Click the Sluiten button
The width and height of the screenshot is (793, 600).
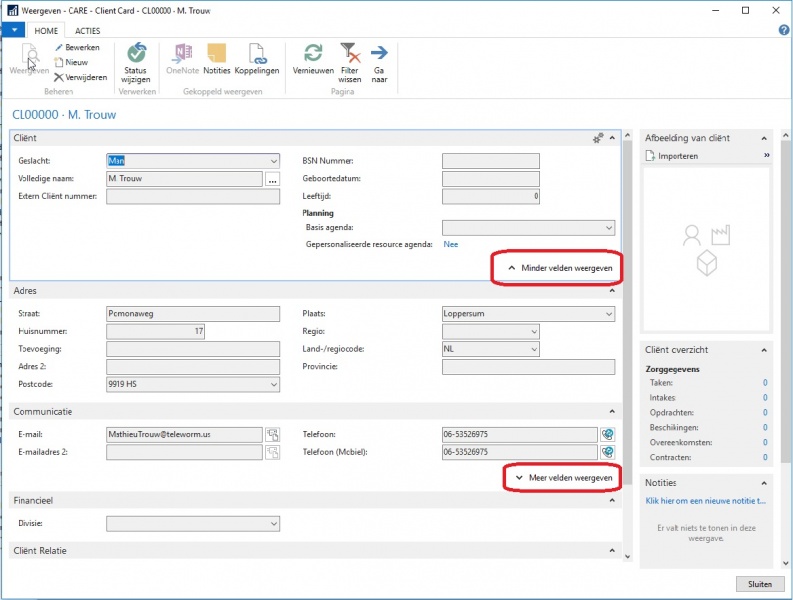tap(760, 584)
